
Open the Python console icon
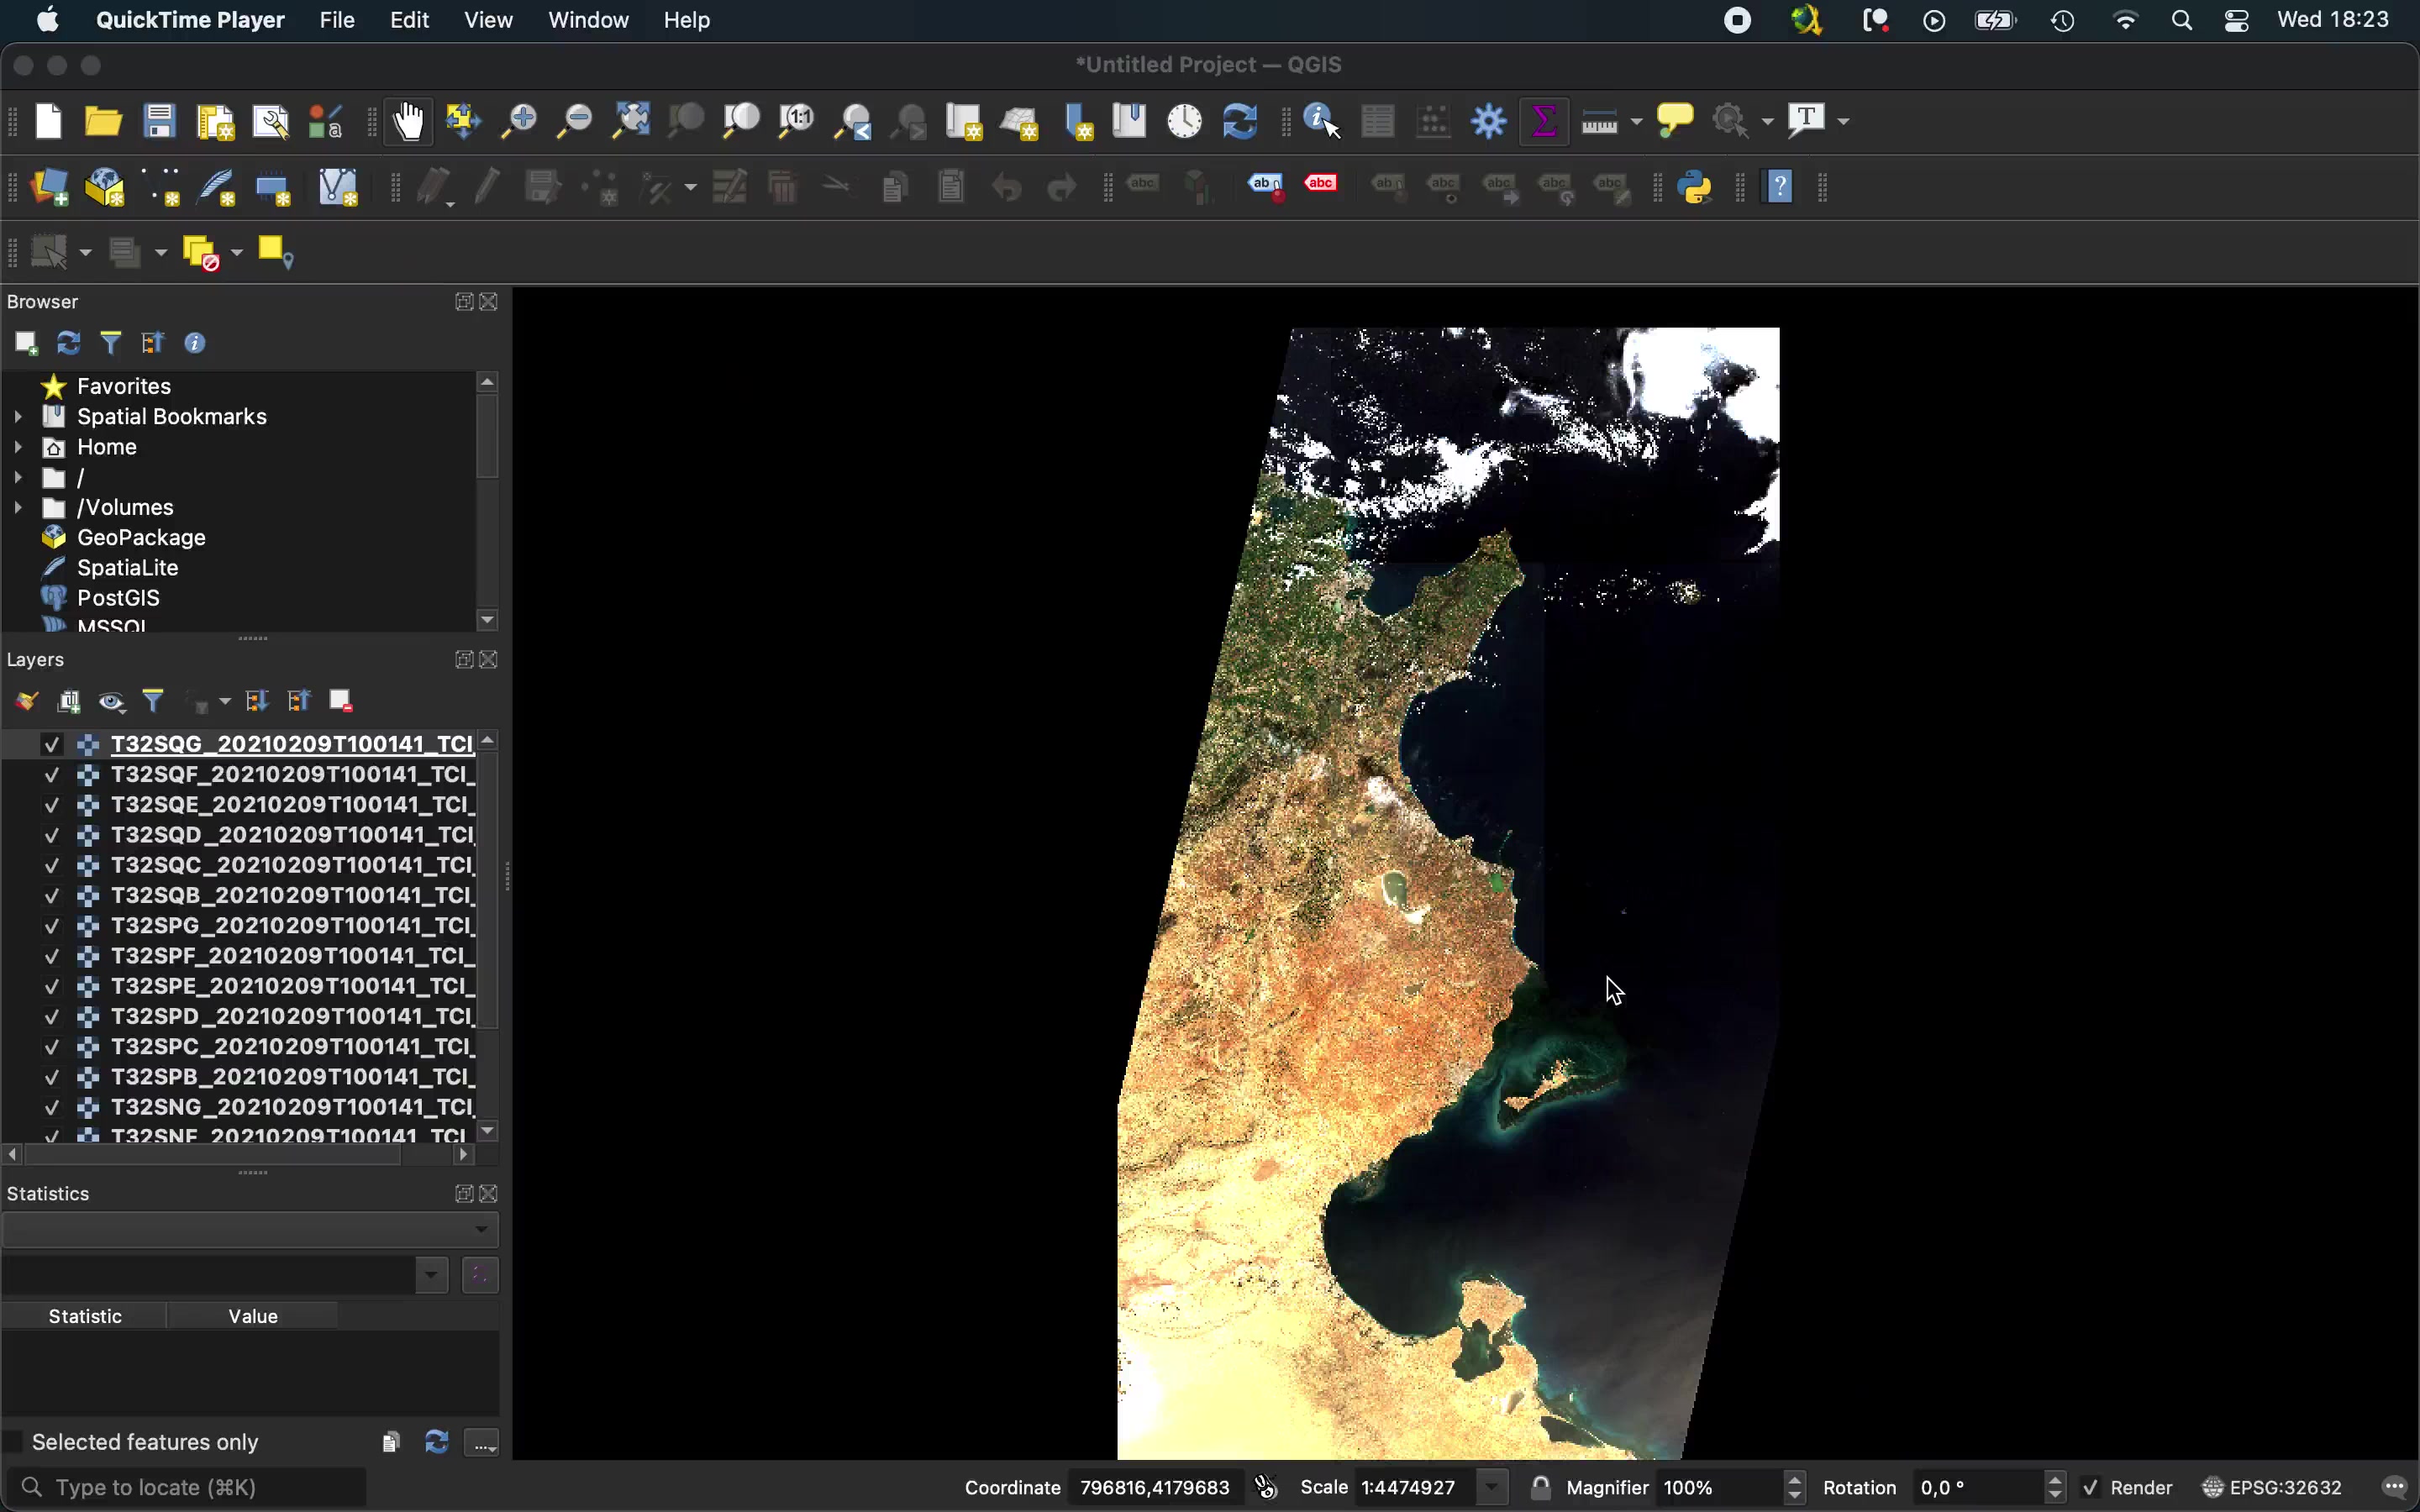1696,187
